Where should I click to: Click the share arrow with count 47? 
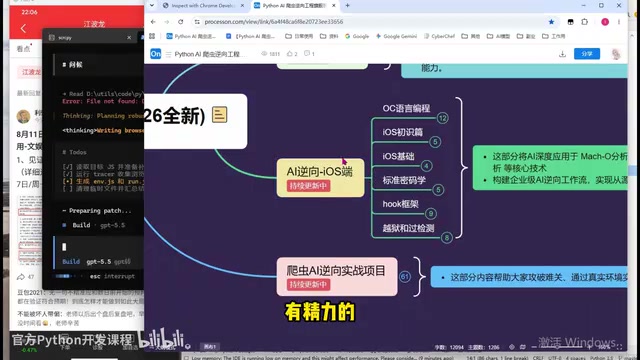click(25, 277)
